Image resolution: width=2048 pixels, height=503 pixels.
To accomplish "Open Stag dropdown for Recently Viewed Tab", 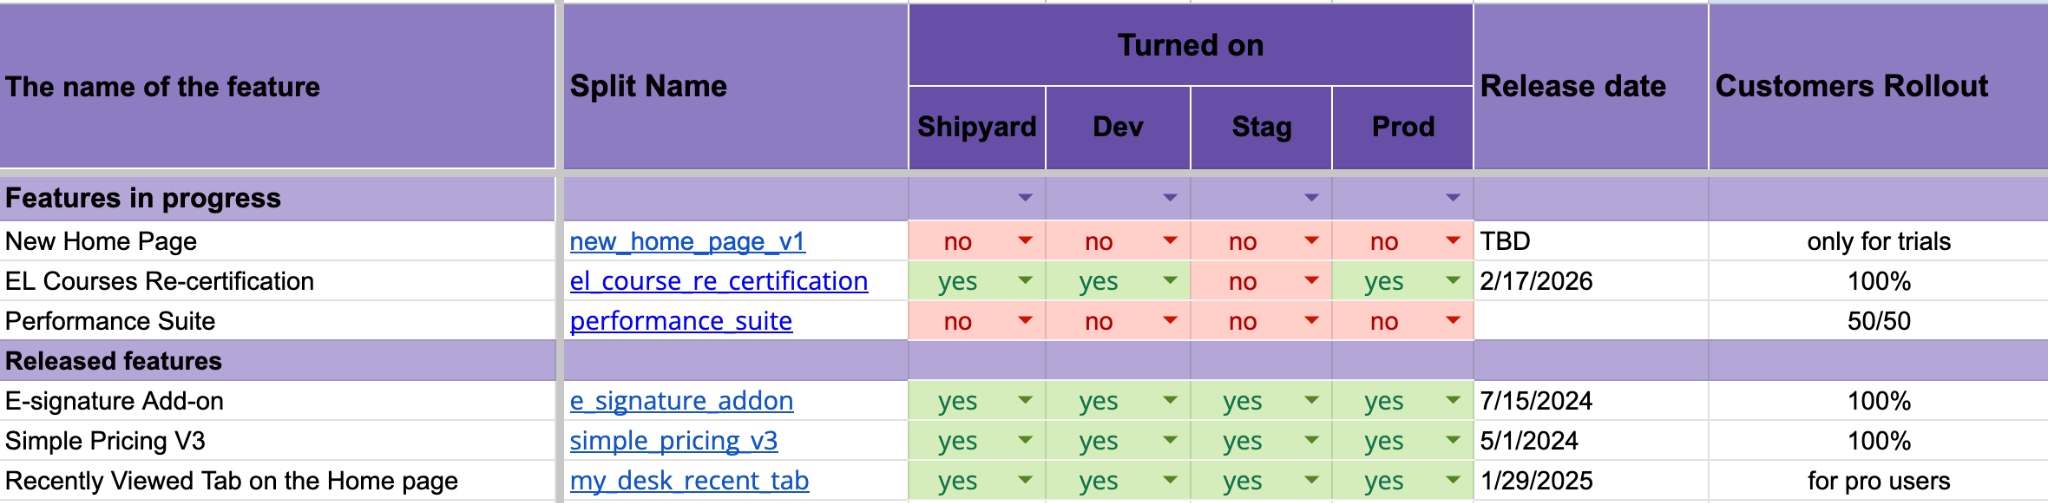I will click(x=1311, y=481).
